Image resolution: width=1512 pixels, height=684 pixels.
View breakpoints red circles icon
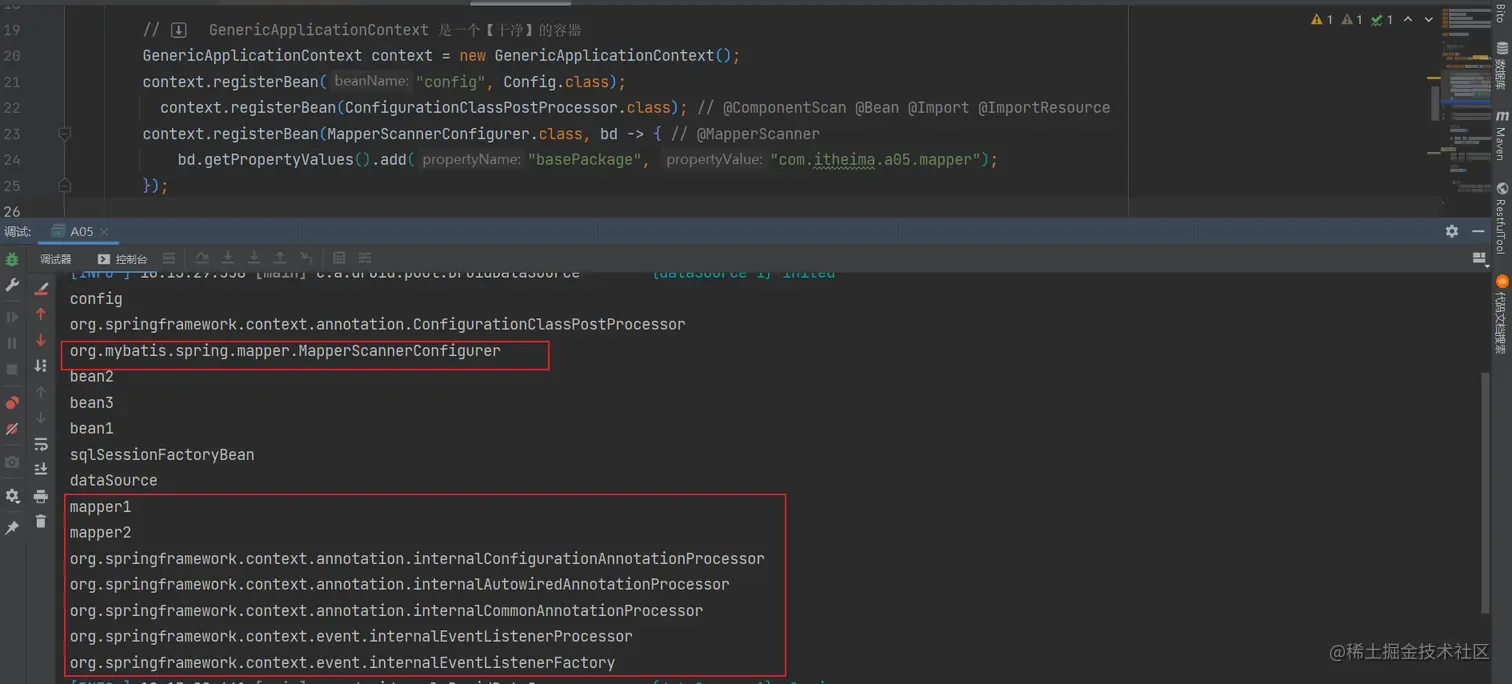(12, 403)
